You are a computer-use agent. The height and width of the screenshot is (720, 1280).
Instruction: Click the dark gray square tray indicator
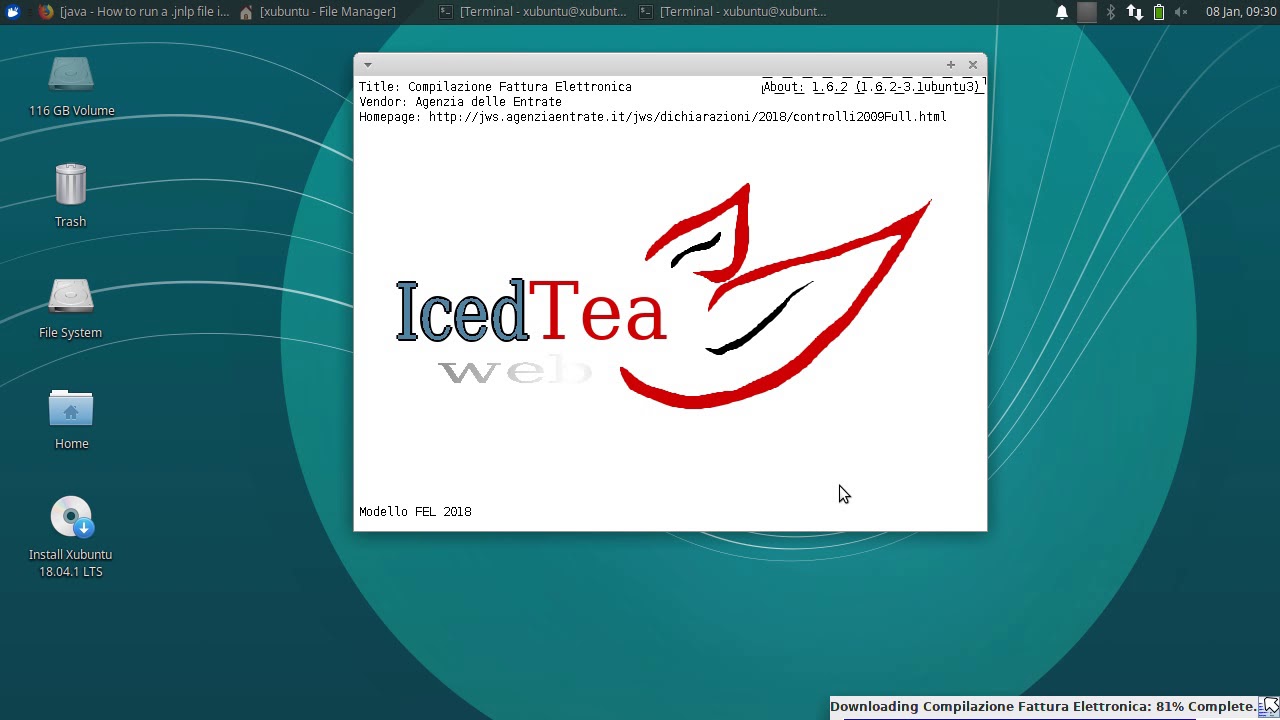coord(1086,12)
